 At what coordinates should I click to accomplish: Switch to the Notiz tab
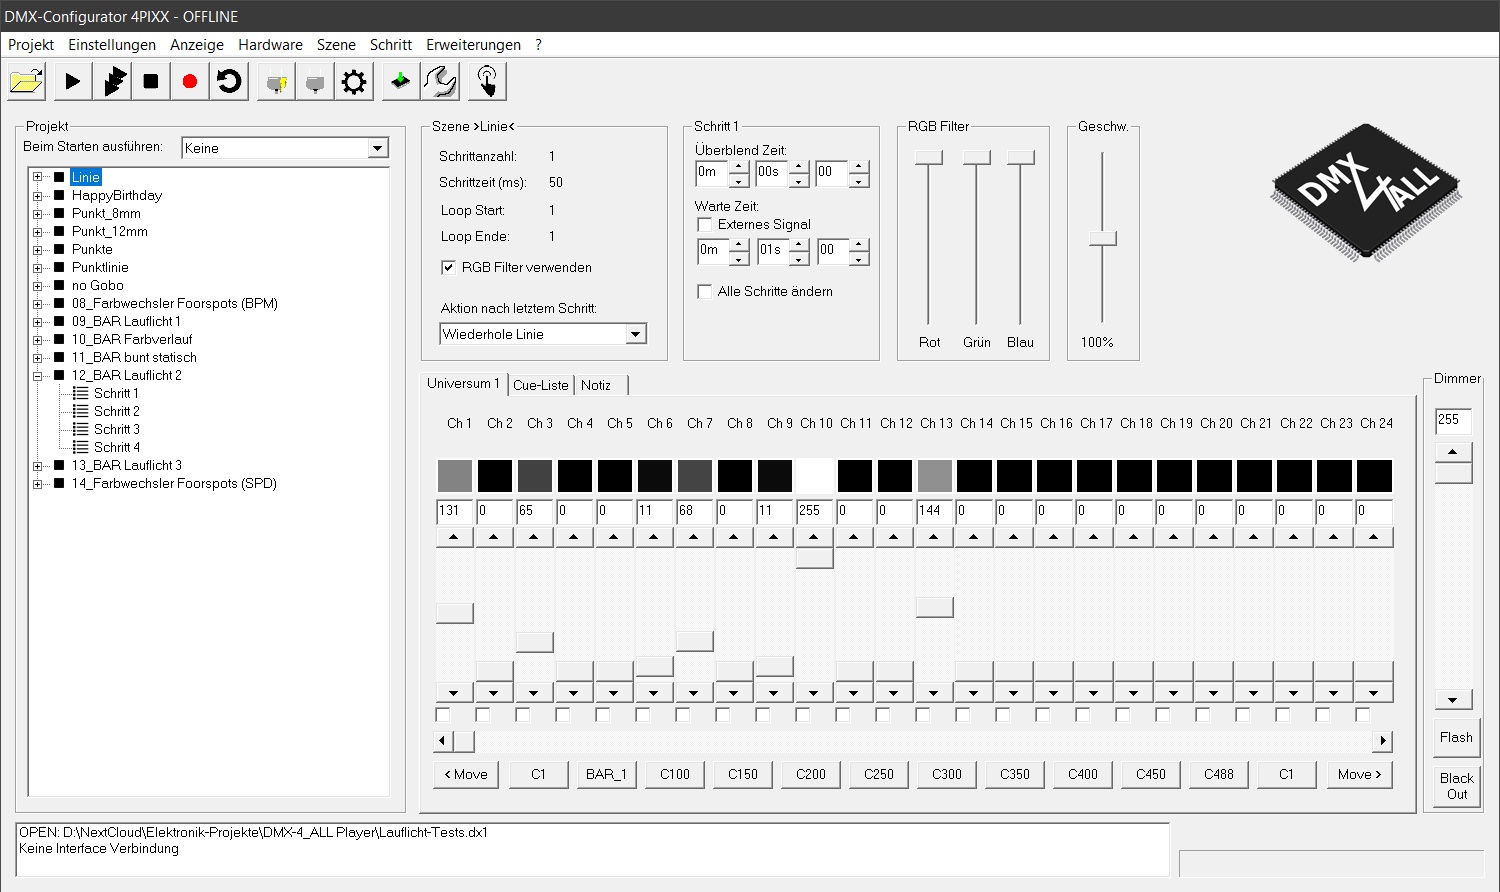point(596,385)
